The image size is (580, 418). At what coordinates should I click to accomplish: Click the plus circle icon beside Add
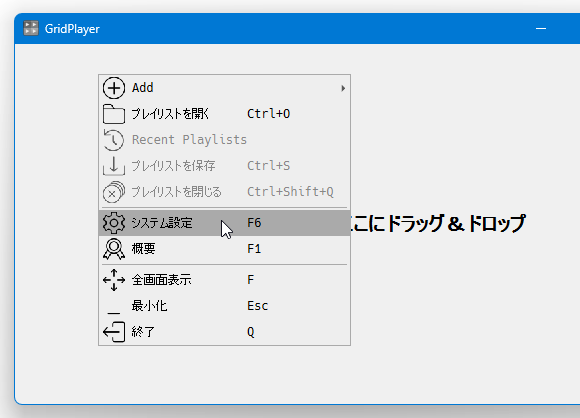(x=114, y=88)
